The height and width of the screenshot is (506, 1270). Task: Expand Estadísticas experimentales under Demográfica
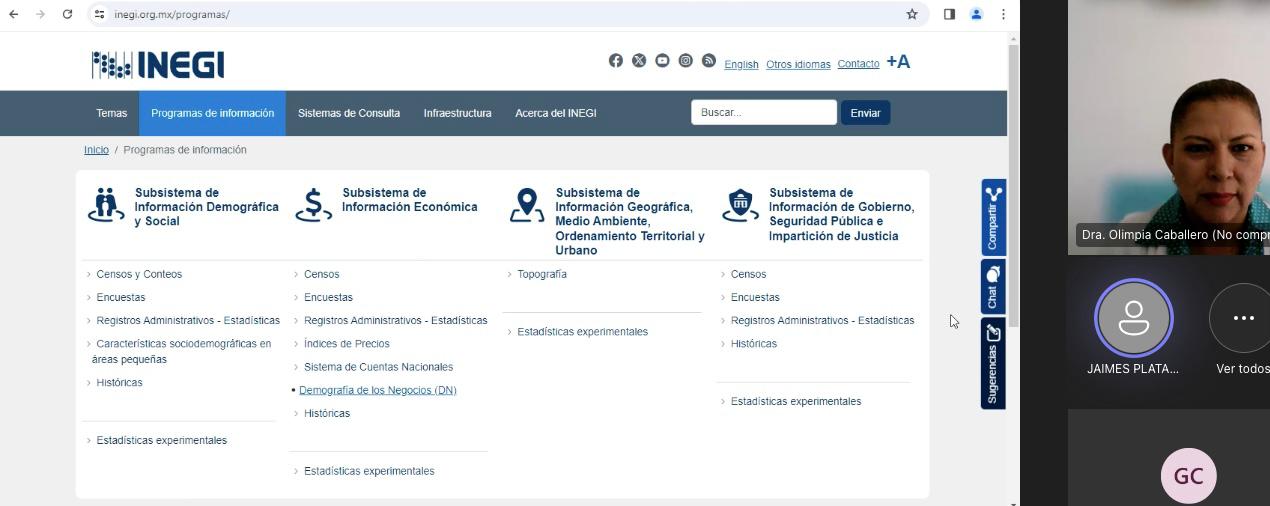pyautogui.click(x=161, y=440)
